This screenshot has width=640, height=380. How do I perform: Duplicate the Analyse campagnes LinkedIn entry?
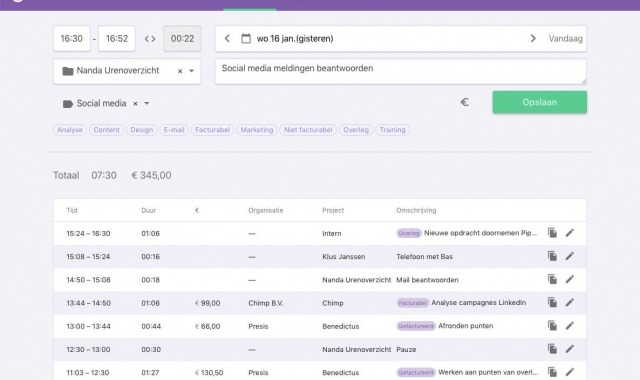[552, 302]
